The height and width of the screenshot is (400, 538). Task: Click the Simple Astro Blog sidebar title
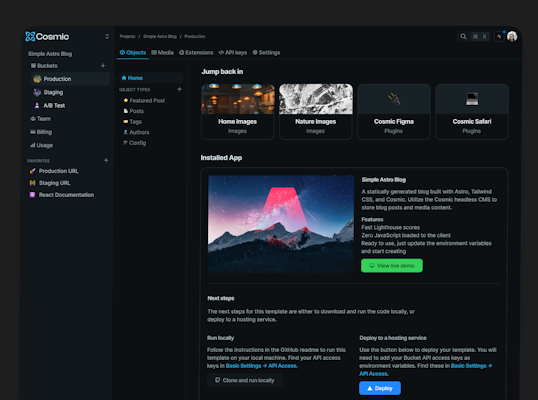(x=50, y=54)
